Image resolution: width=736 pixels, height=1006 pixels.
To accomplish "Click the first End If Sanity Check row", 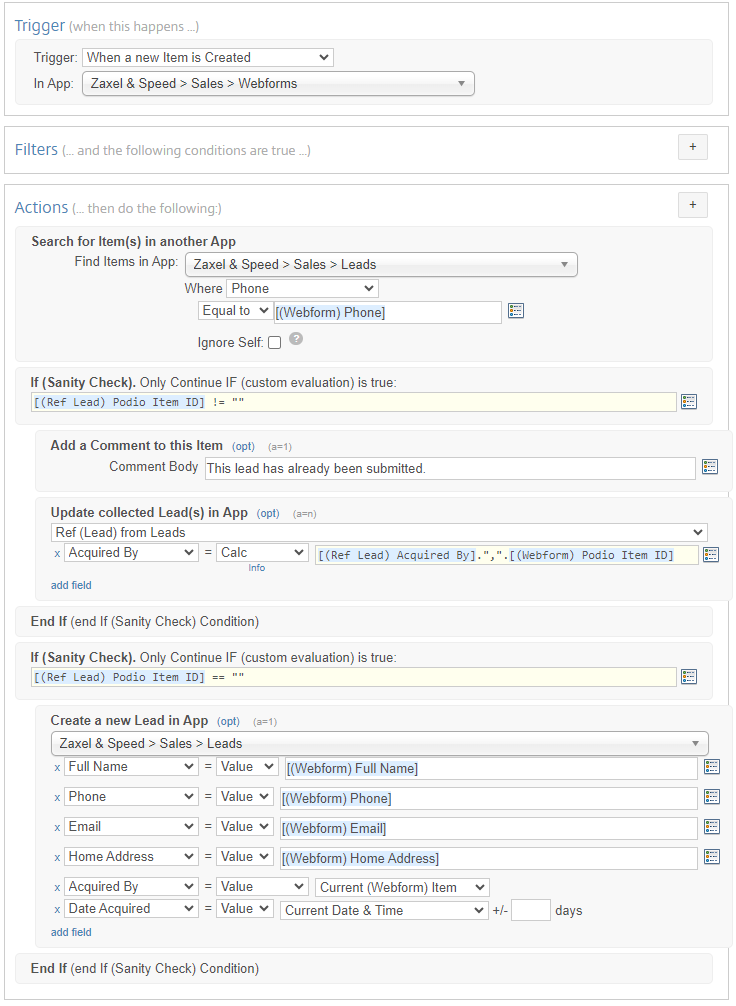I will click(x=364, y=622).
